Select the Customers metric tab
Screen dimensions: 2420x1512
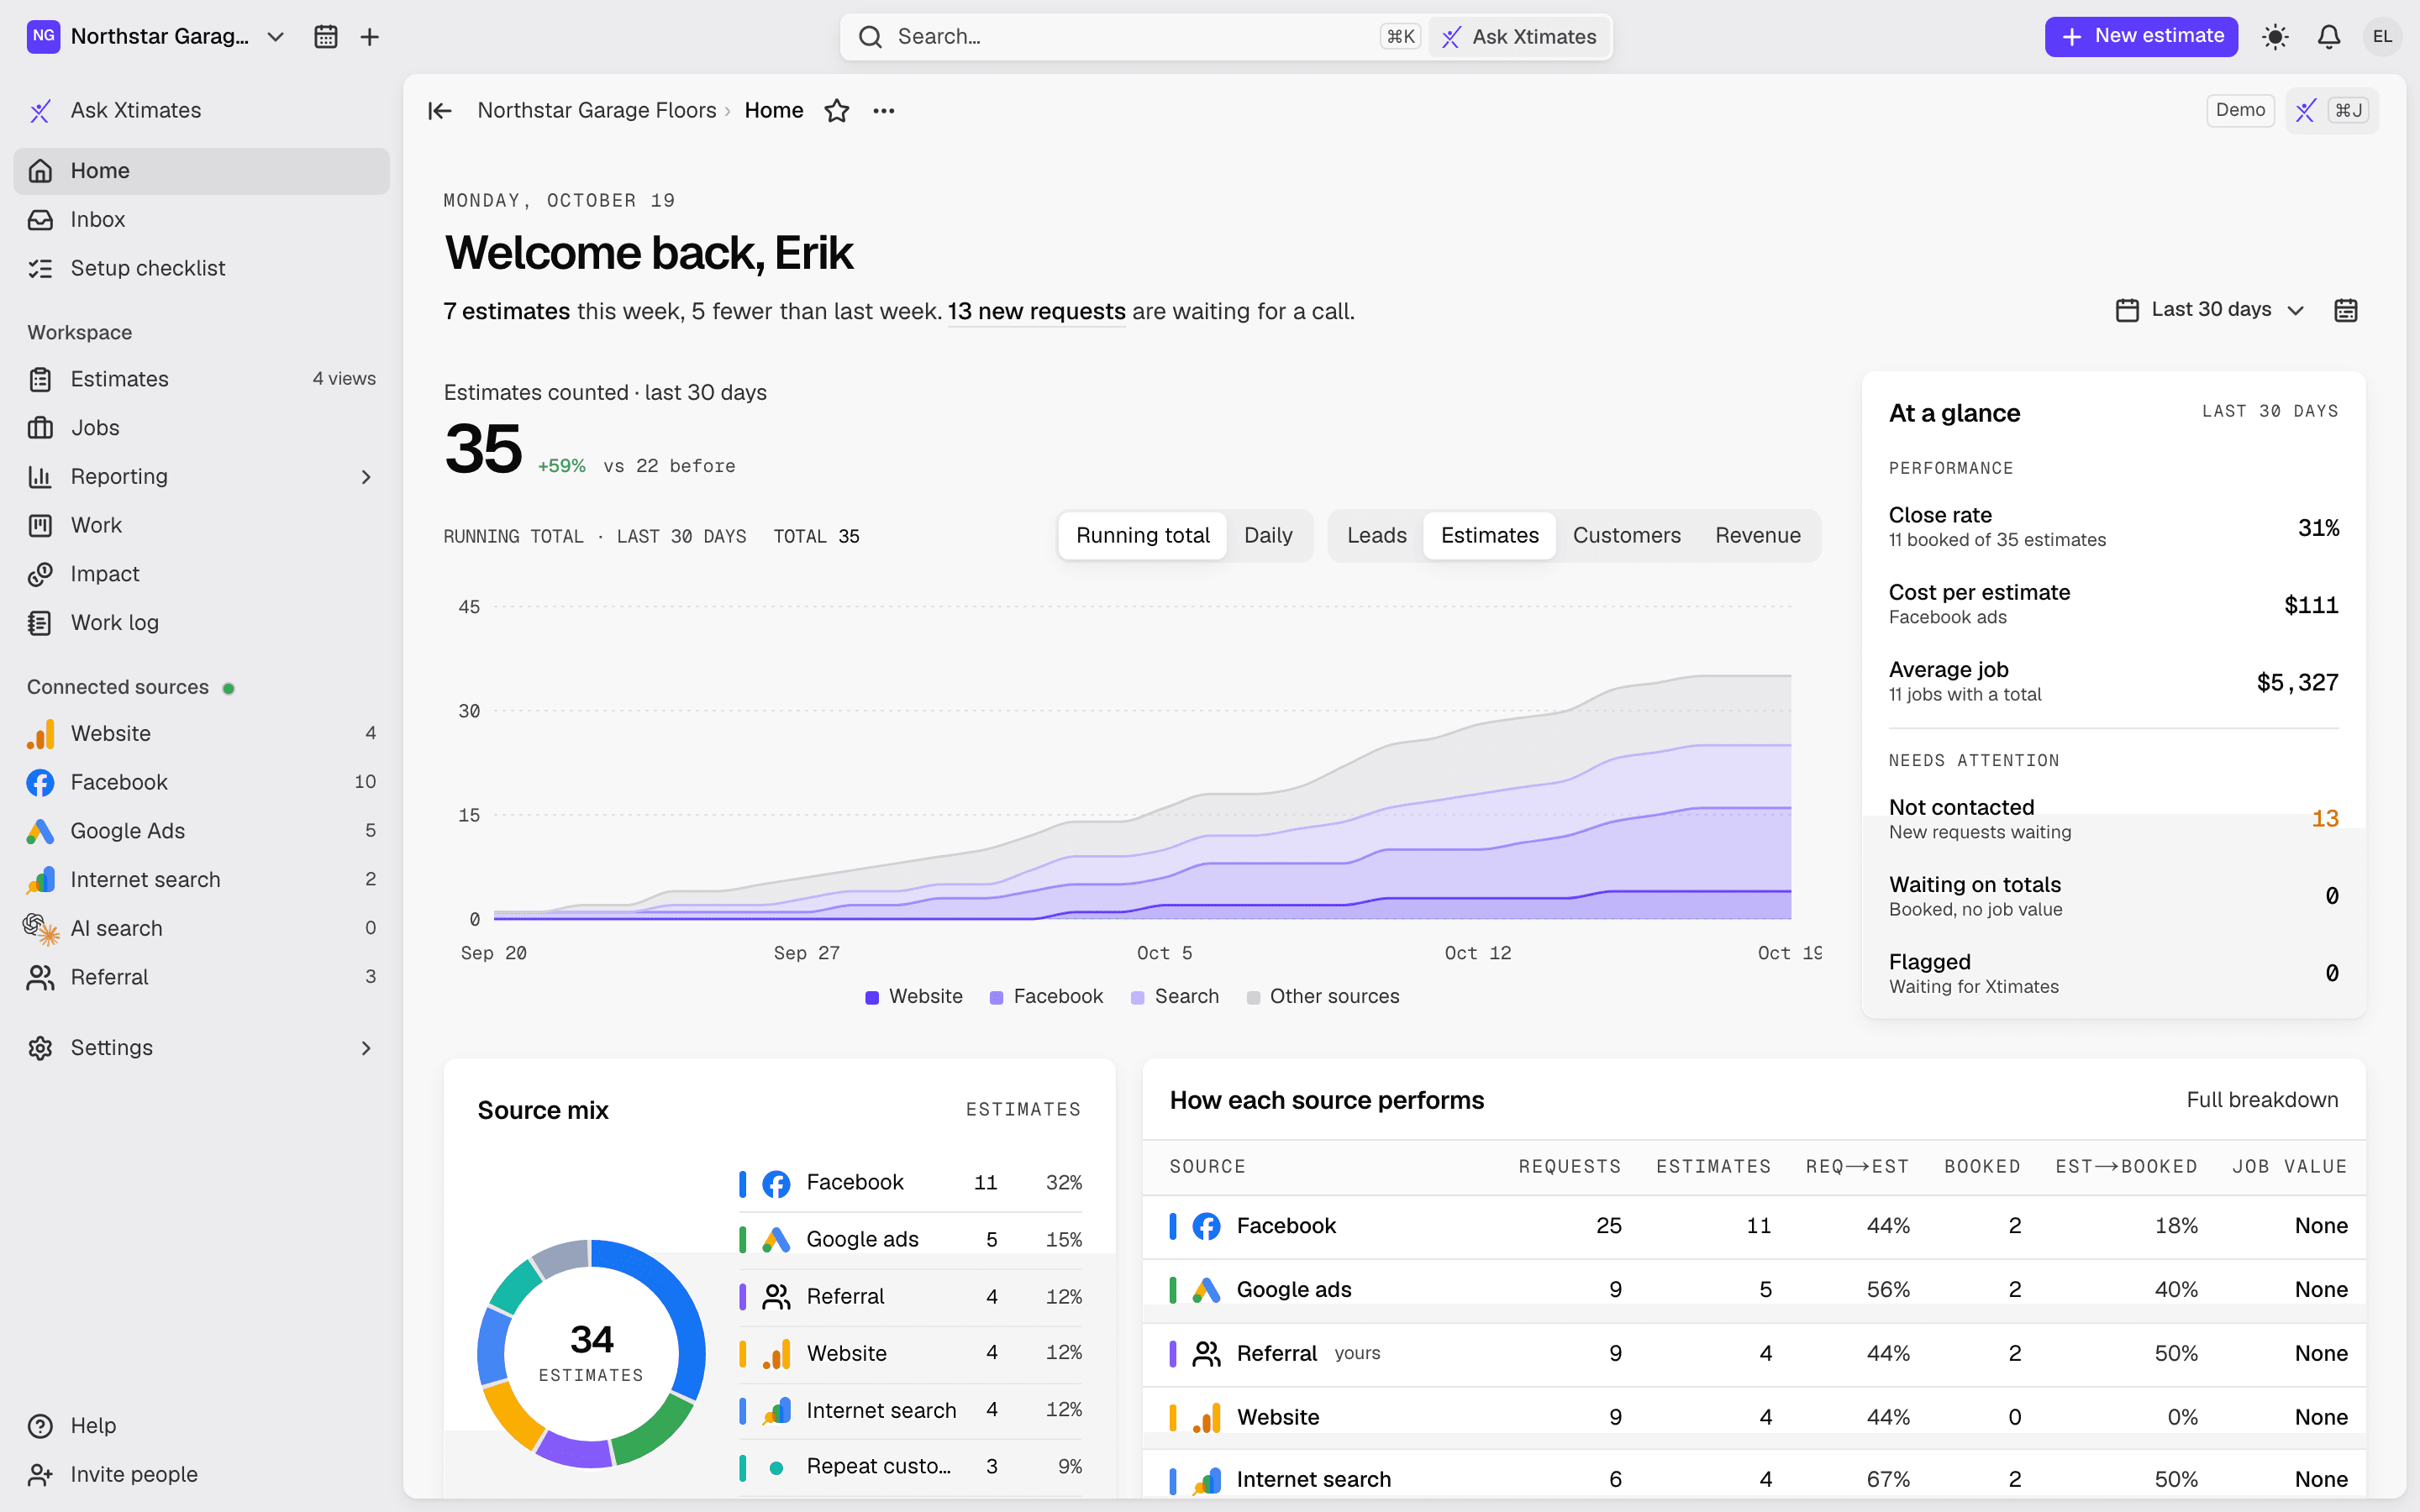[x=1626, y=535]
